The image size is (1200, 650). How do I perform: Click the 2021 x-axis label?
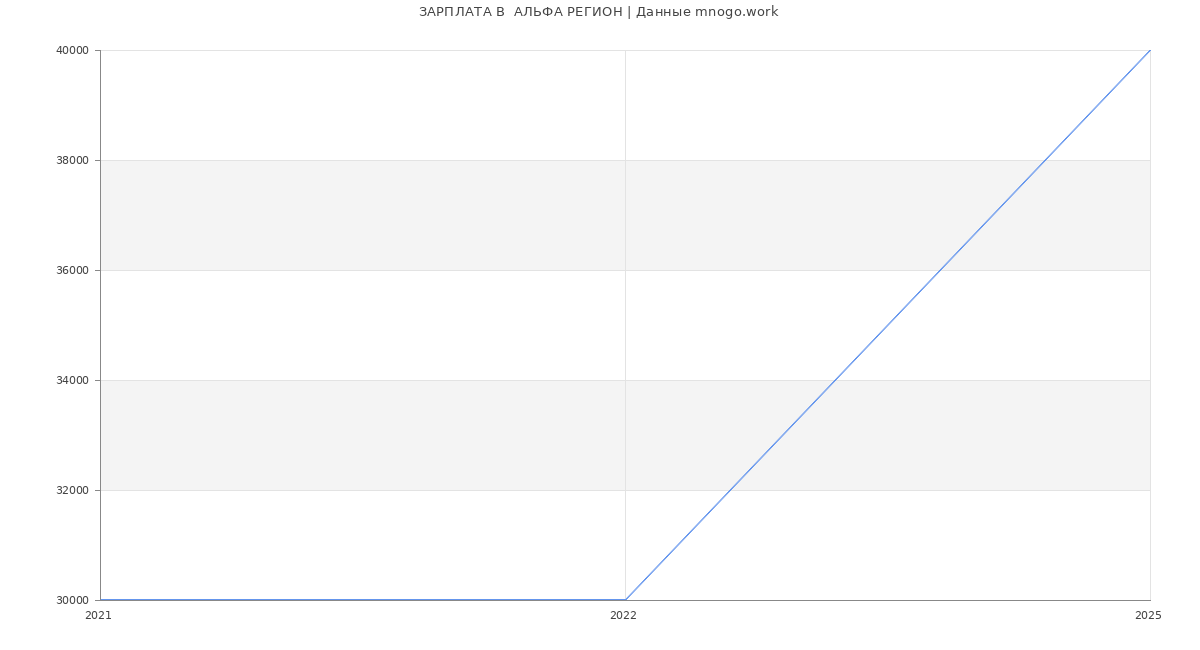click(99, 616)
